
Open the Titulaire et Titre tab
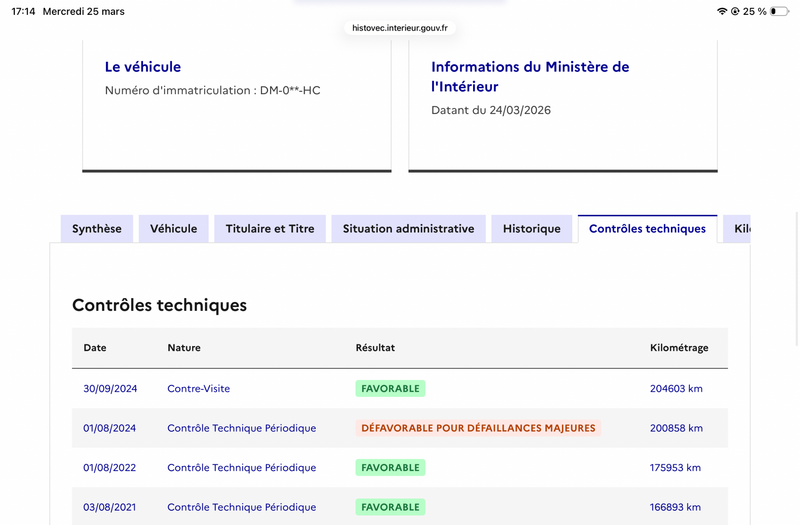click(x=270, y=229)
